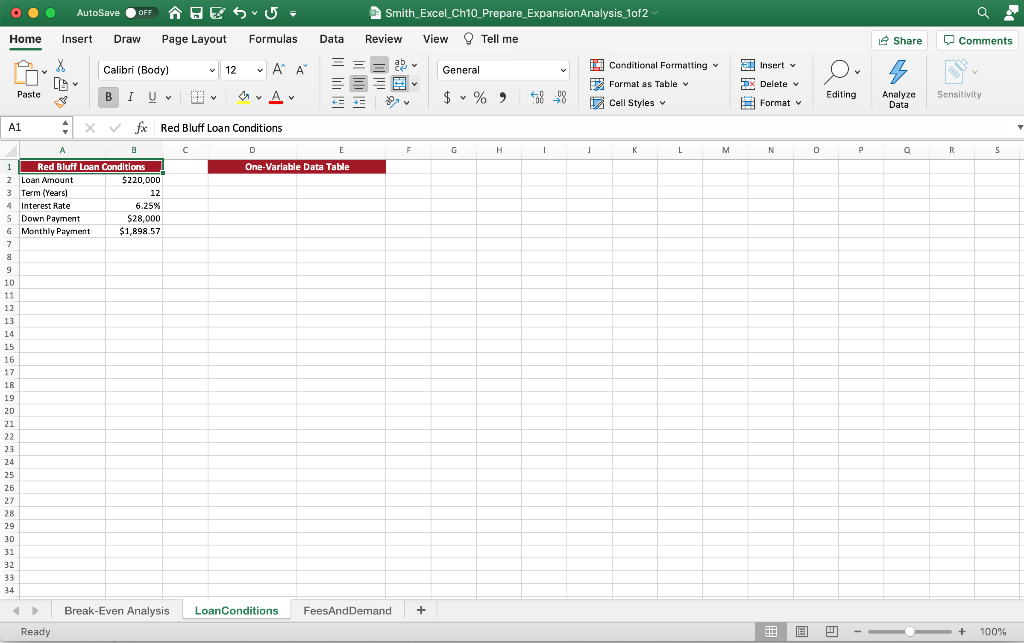
Task: Toggle Italic formatting
Action: 131,97
